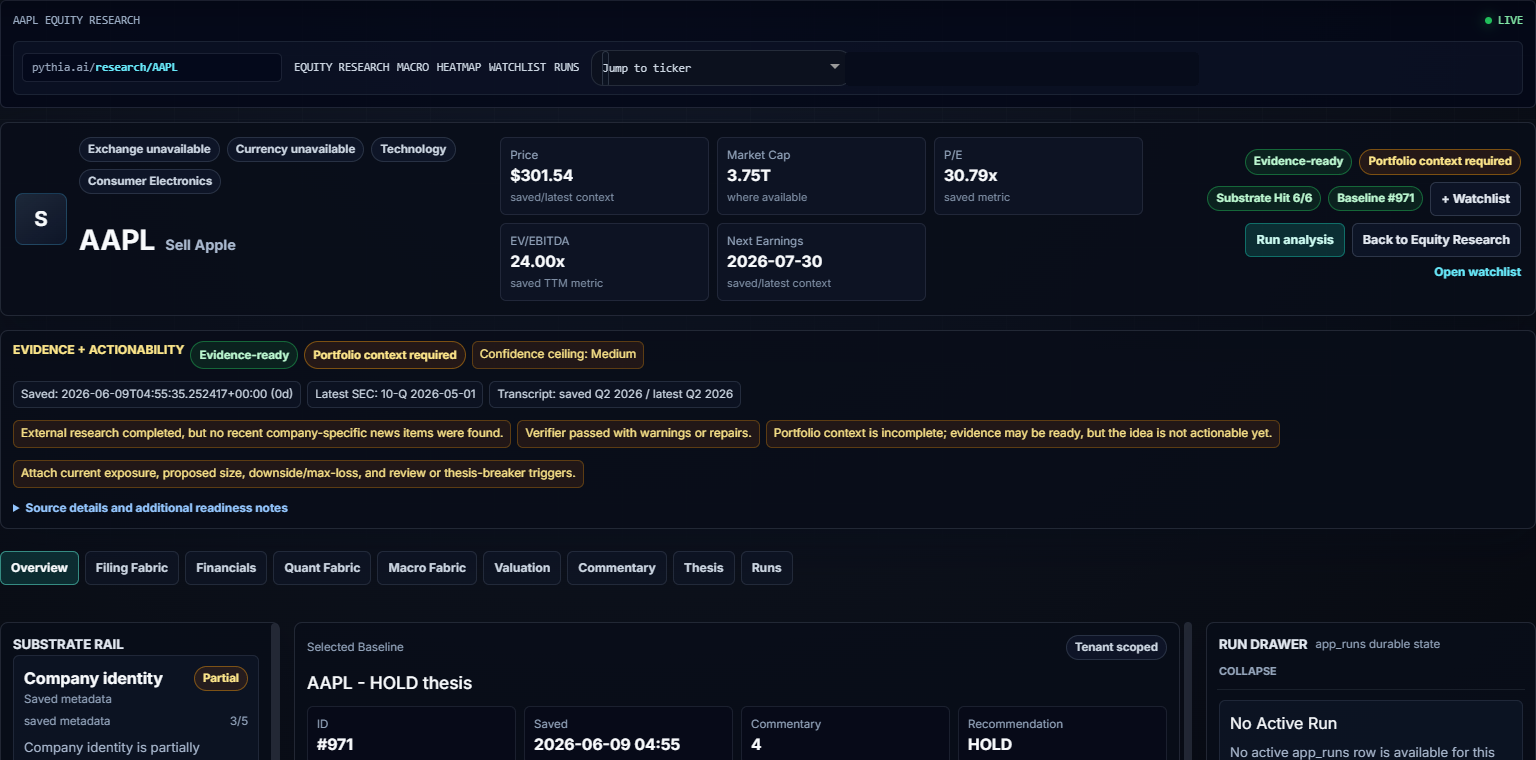
Task: Click the No Active Run heading
Action: tap(1283, 723)
